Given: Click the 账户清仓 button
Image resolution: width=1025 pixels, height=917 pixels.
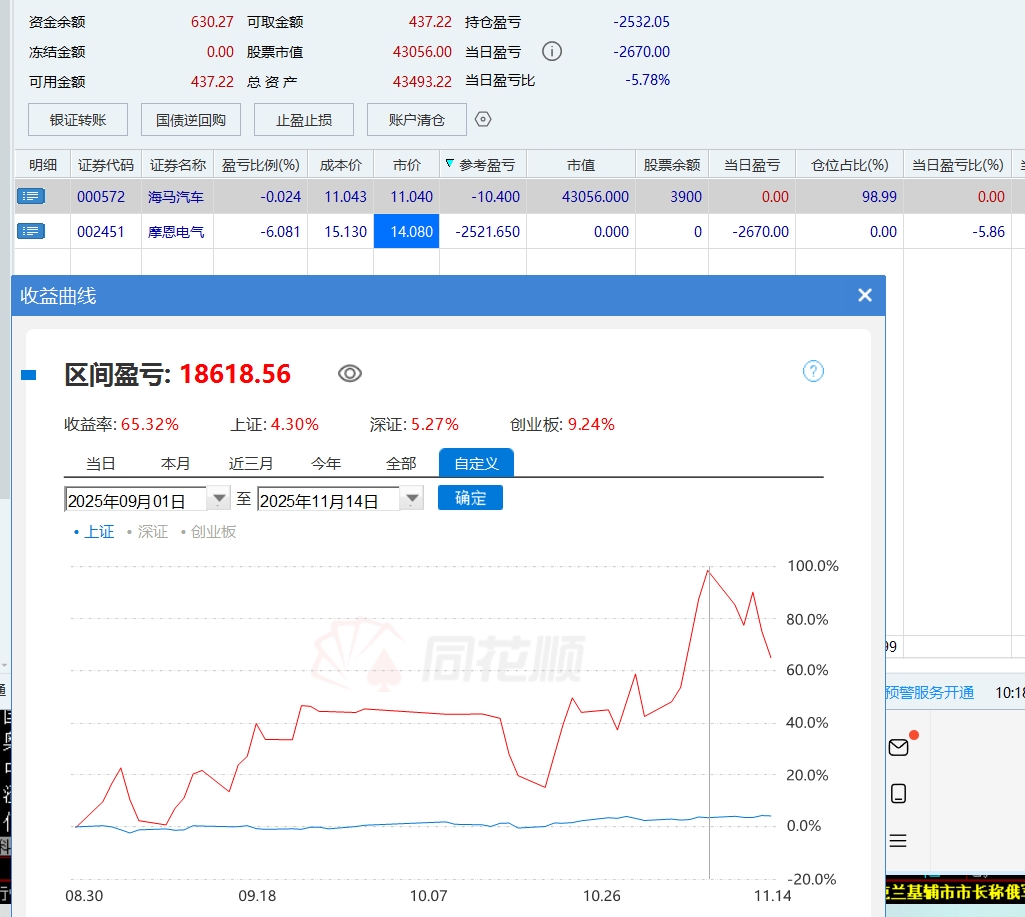Looking at the screenshot, I should click(417, 120).
